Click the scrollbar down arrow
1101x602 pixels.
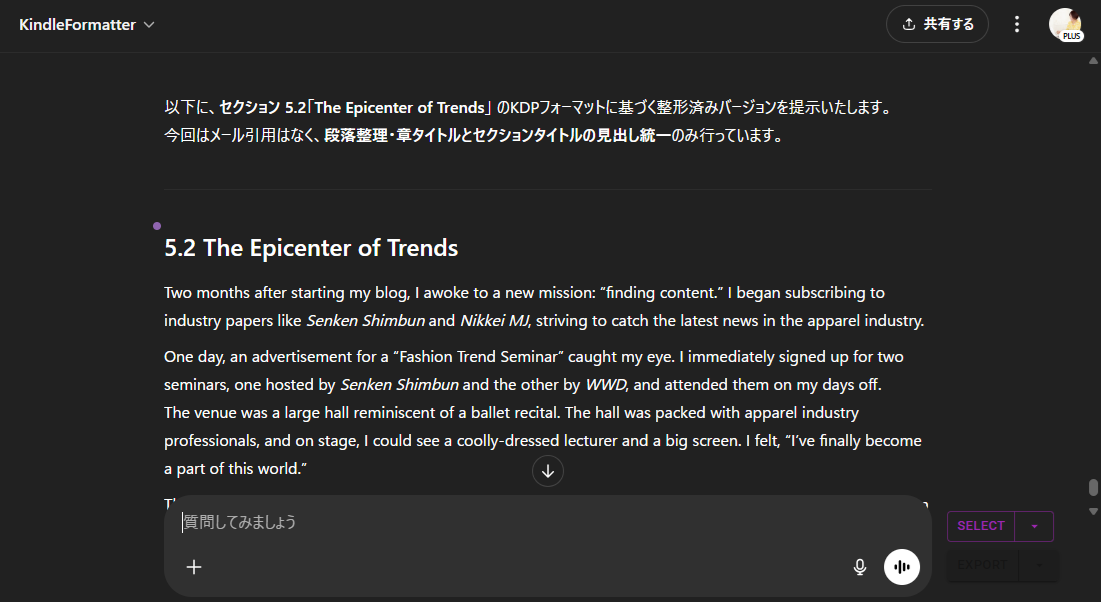(x=1093, y=512)
